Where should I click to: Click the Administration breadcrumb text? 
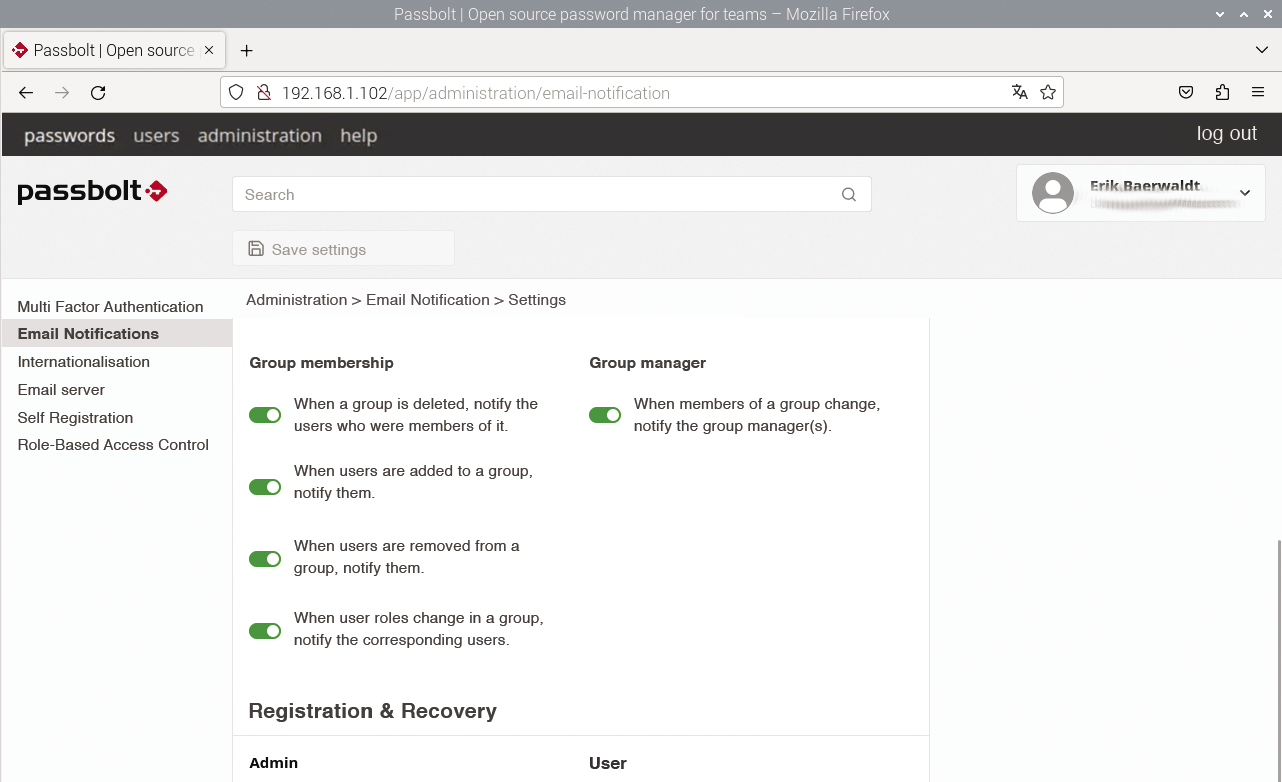point(296,300)
